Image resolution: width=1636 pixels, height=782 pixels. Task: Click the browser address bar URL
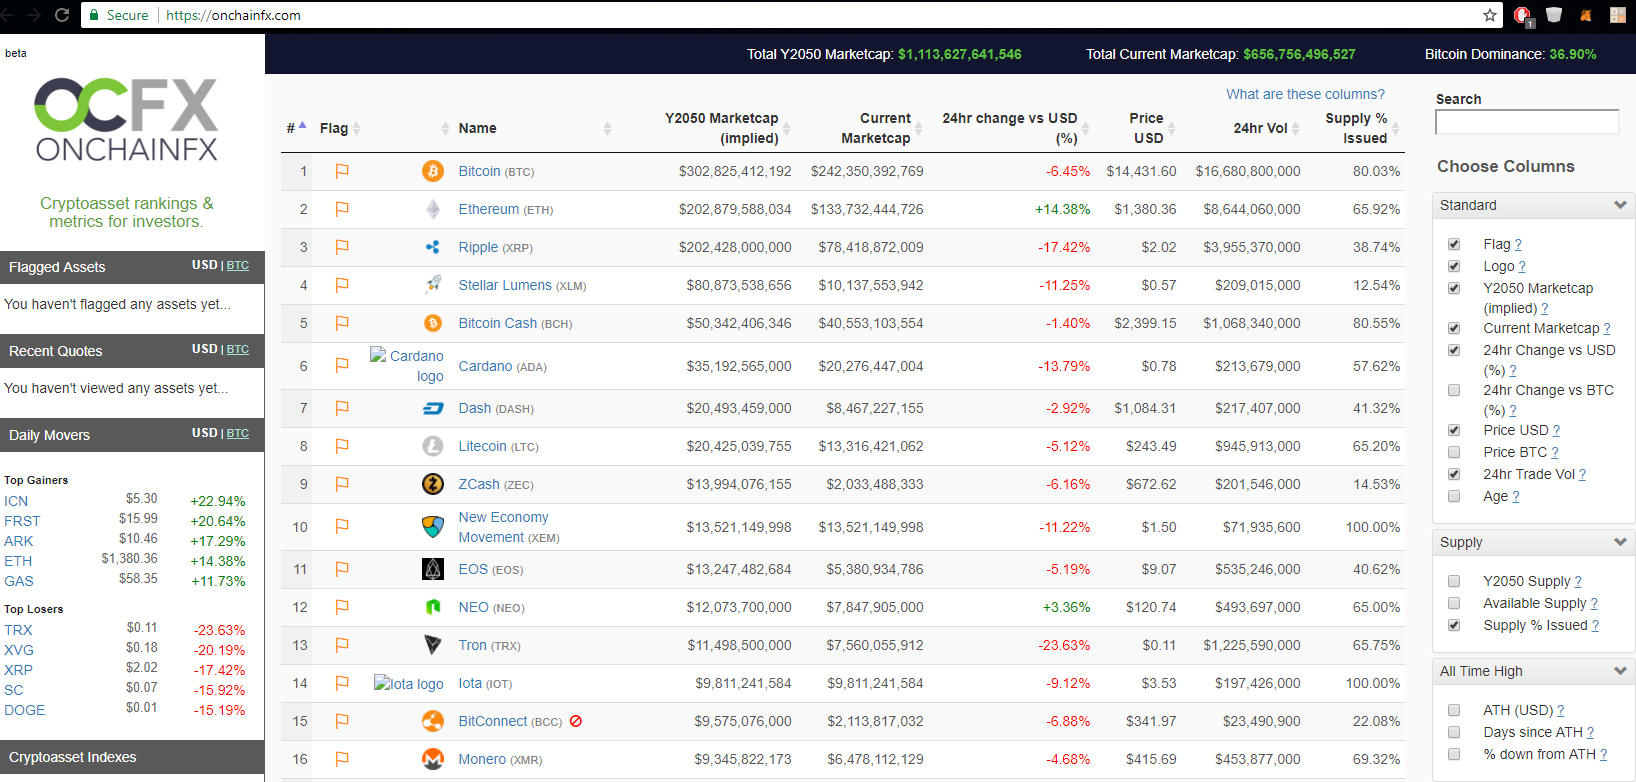233,15
